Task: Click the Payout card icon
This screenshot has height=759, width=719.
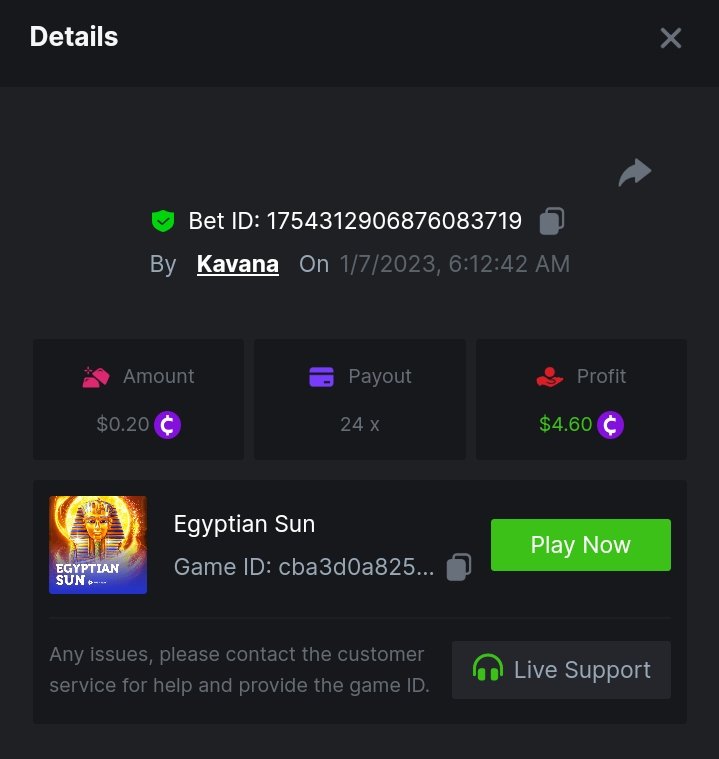Action: click(x=321, y=377)
